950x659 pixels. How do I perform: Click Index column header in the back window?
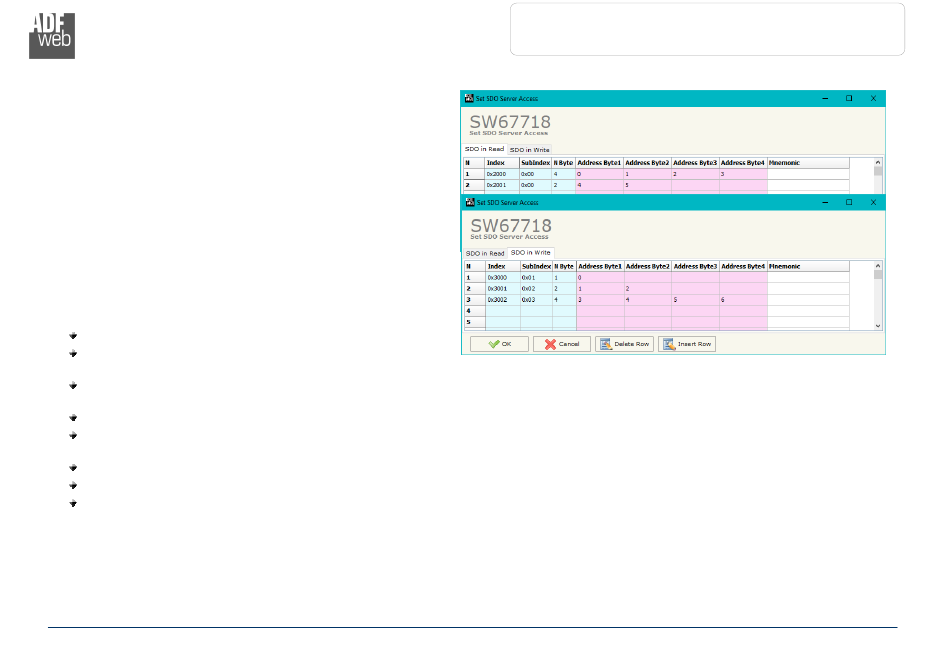click(502, 163)
